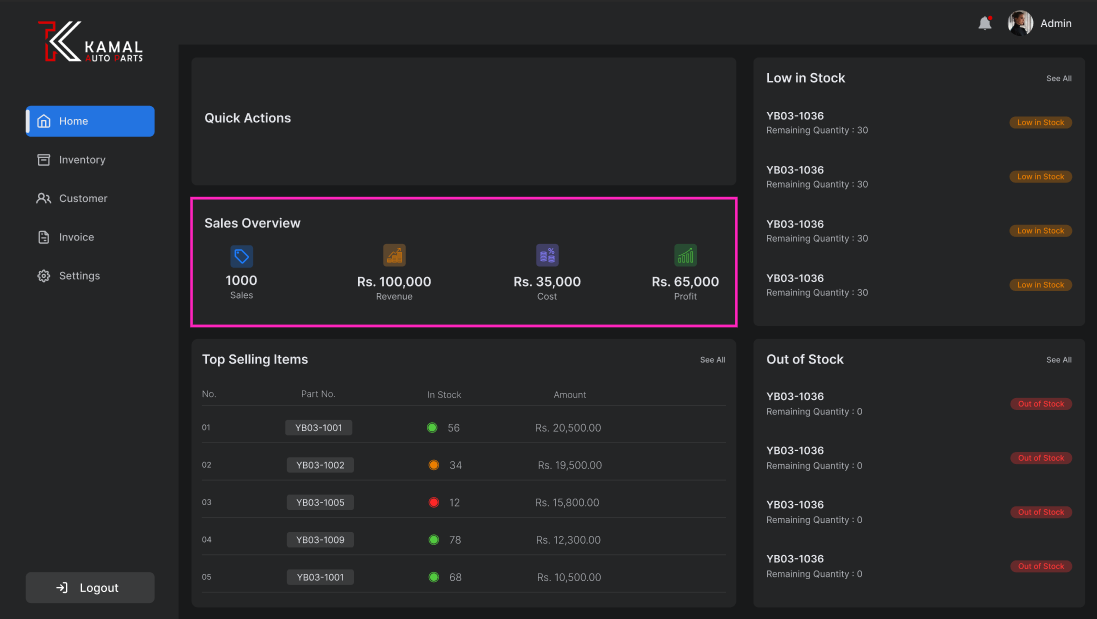Click the Out of Stock badge on the first entry
Viewport: 1097px width, 619px height.
[1040, 403]
